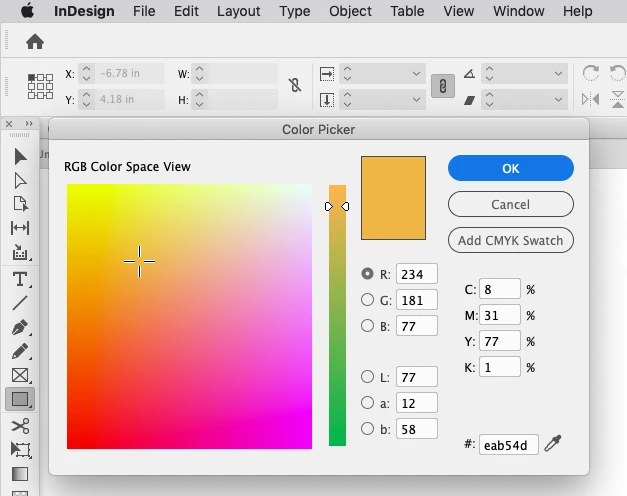Screen dimensions: 627x496
Task: Open the Window menu
Action: (519, 11)
